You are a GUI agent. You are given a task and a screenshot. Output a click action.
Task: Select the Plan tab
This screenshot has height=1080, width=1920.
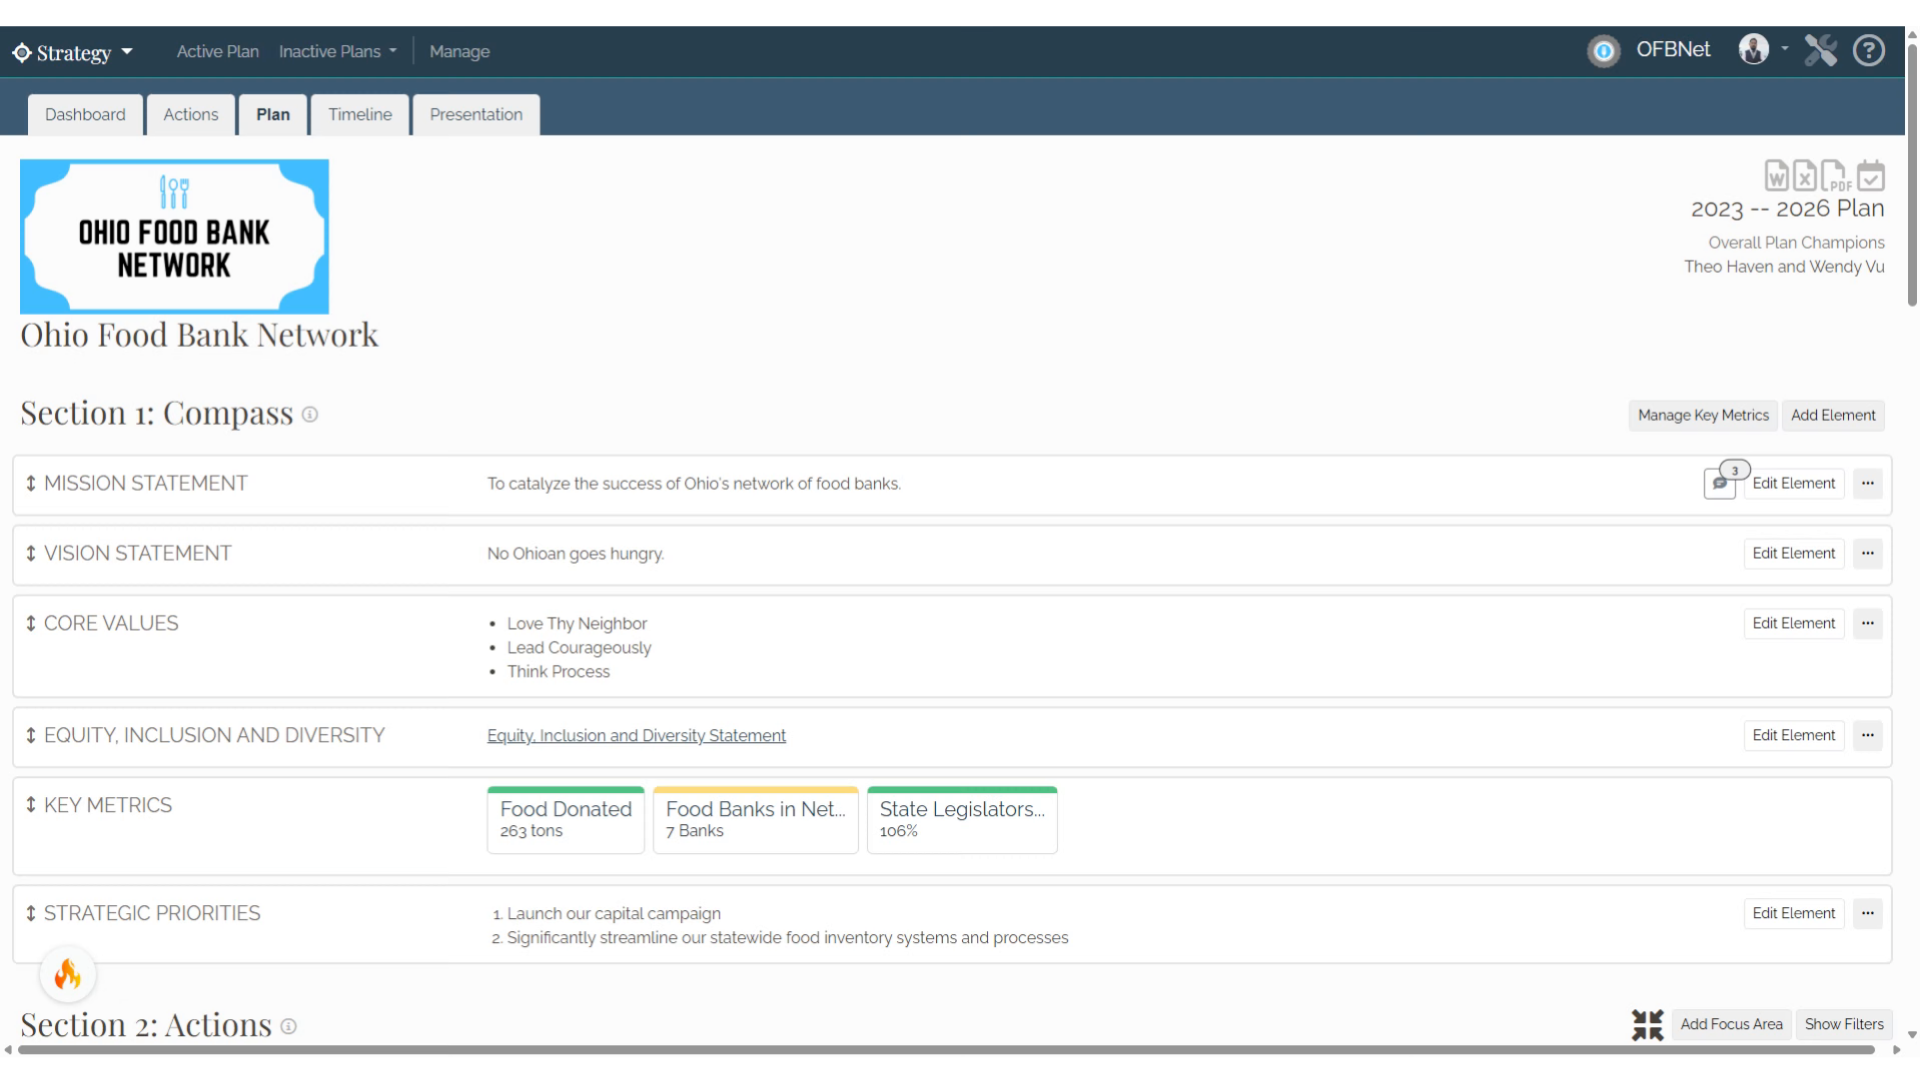tap(273, 114)
